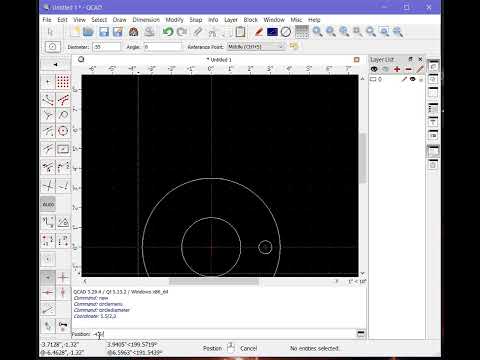Click Cancel in the status bar
Screen dimensions: 480x360
[248, 348]
